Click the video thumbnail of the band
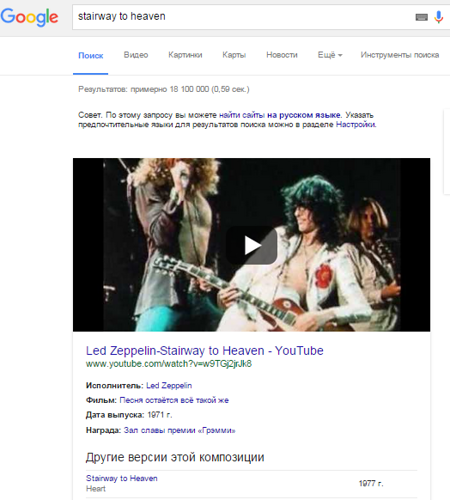 pyautogui.click(x=252, y=245)
